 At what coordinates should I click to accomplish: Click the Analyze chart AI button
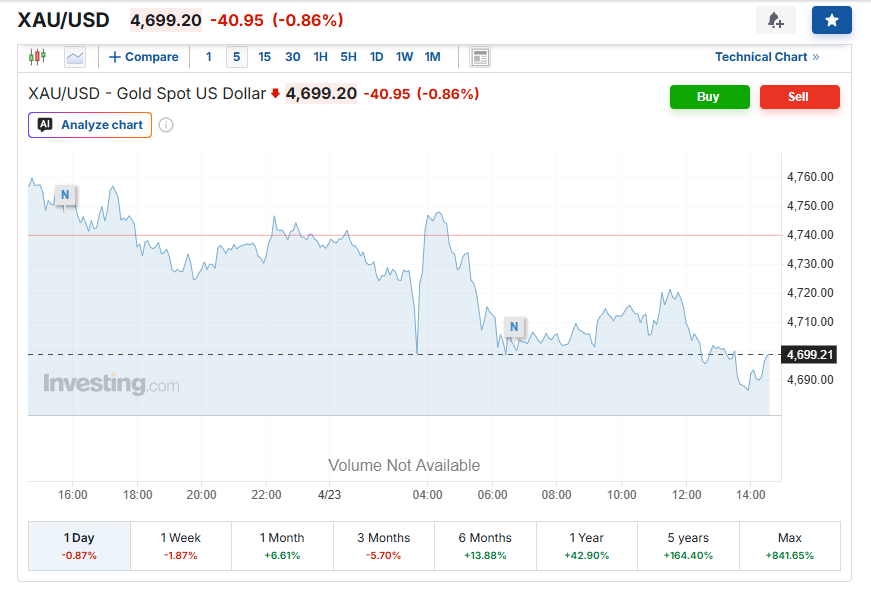click(90, 125)
